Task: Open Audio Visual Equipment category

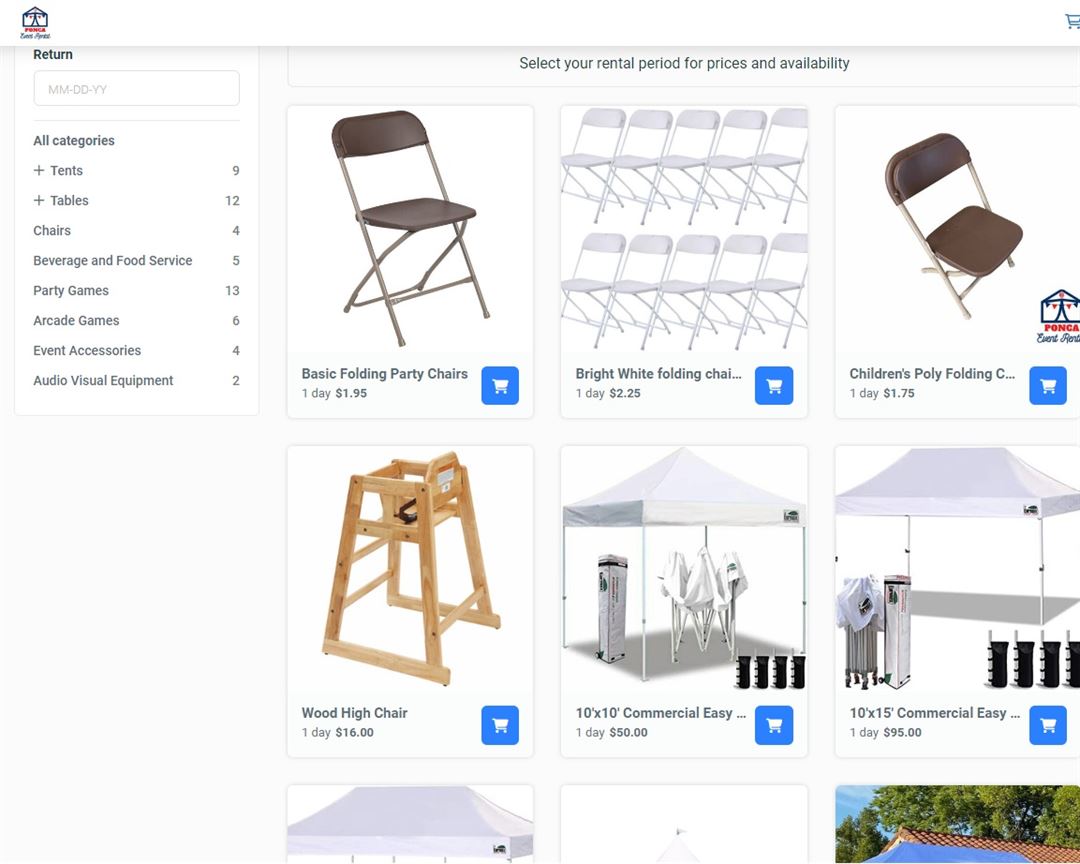Action: tap(103, 381)
